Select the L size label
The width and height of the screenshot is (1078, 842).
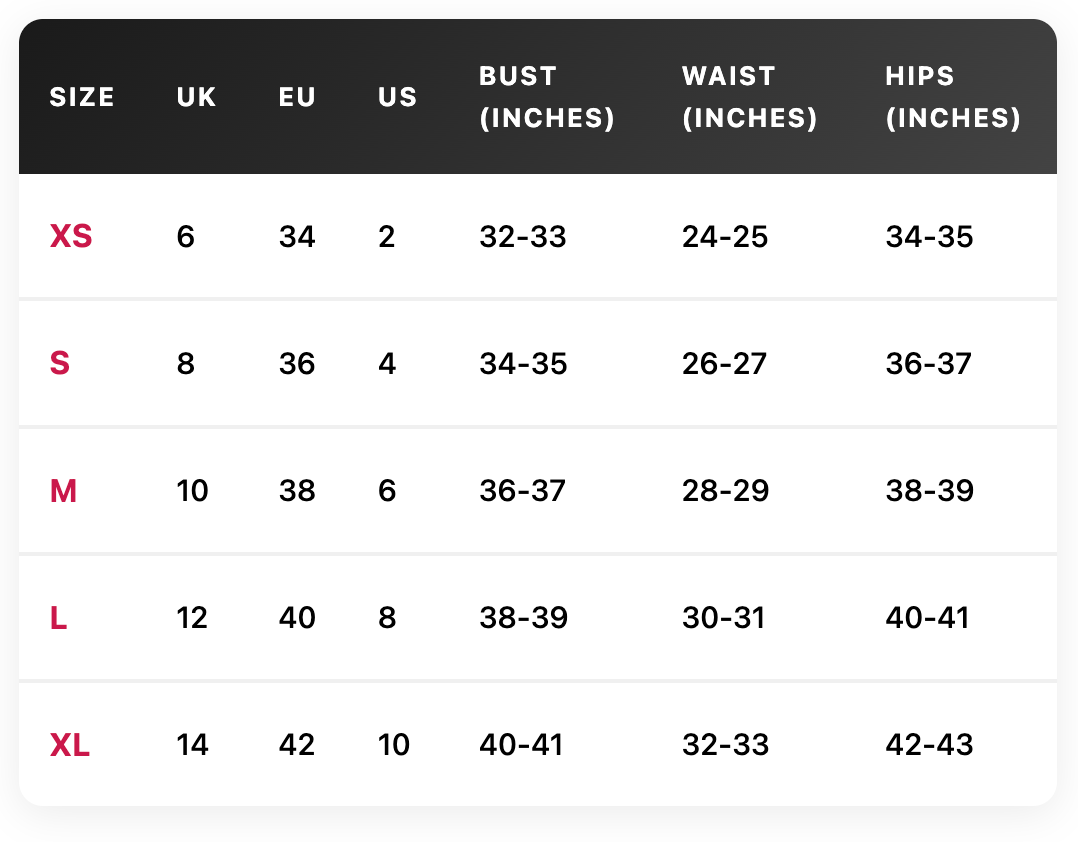58,618
